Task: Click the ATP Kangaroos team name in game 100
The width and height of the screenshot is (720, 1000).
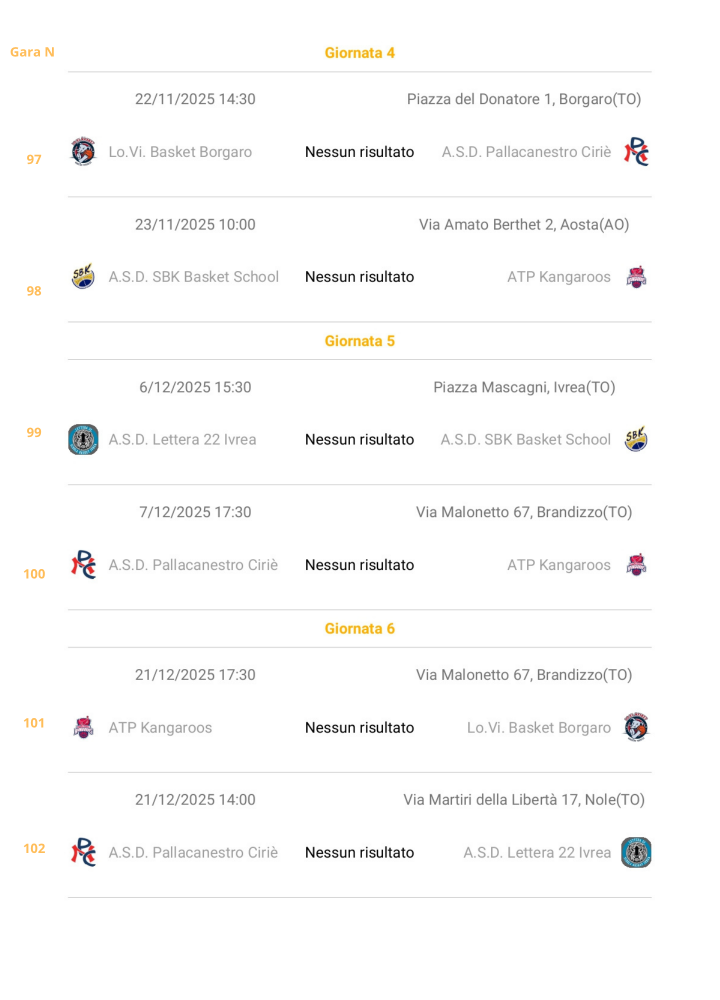Action: (559, 565)
